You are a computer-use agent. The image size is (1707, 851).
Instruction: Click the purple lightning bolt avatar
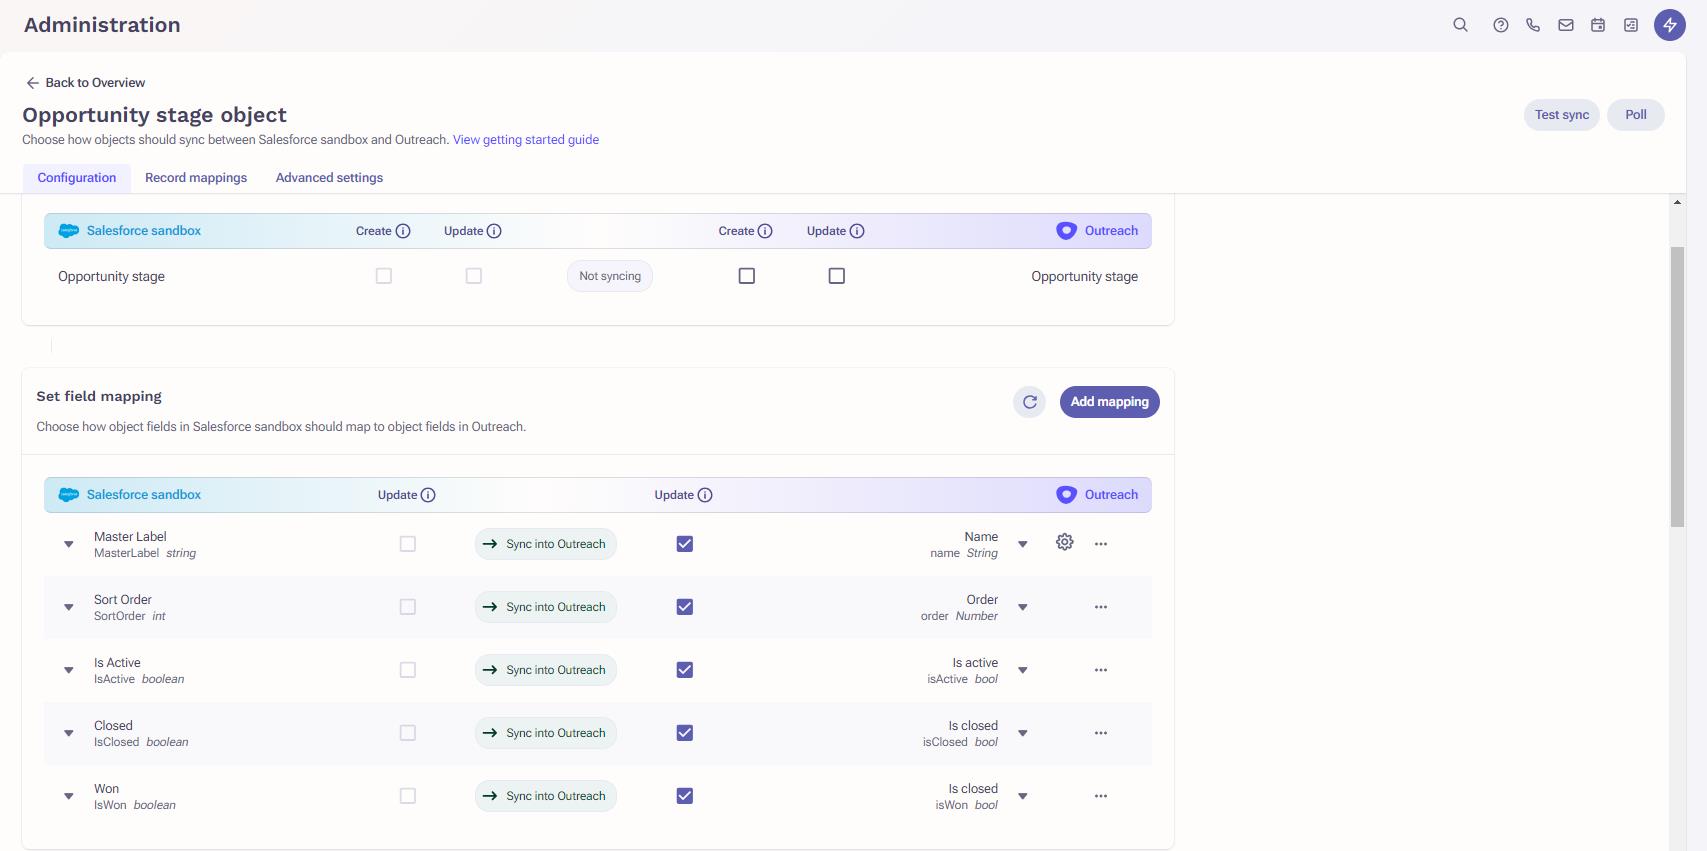[x=1669, y=25]
